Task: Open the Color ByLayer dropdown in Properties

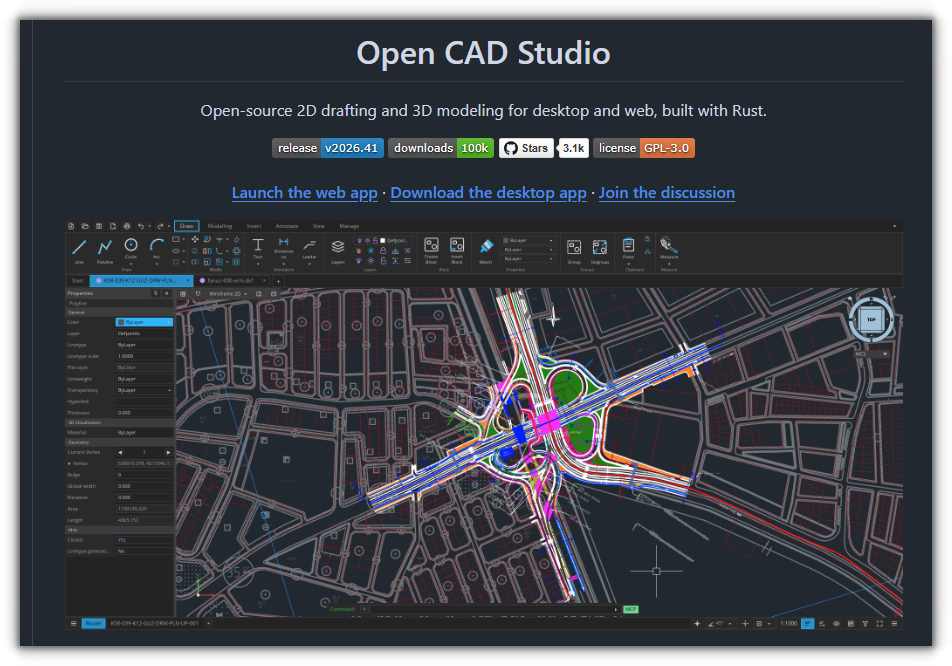Action: tap(144, 322)
